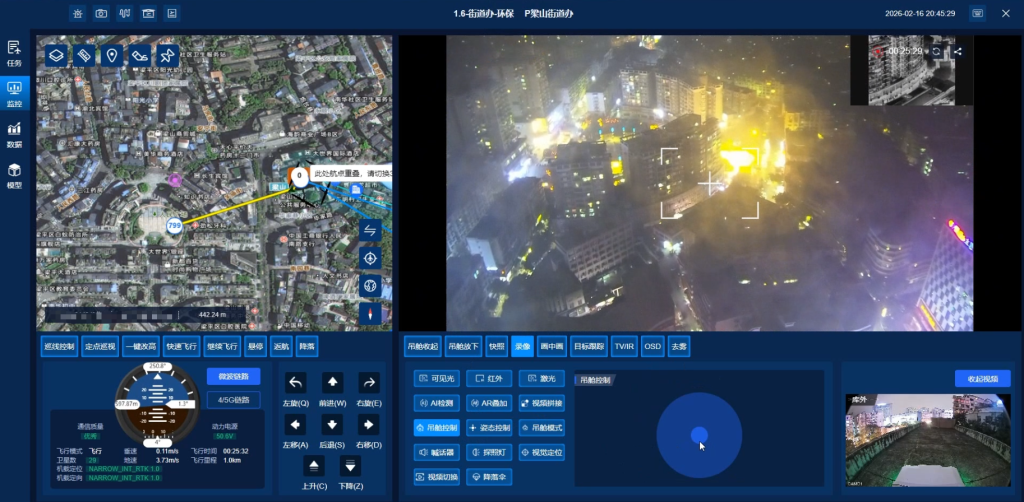Toggle the OSD overlay button
Screen dimensions: 1024x502
click(x=652, y=347)
